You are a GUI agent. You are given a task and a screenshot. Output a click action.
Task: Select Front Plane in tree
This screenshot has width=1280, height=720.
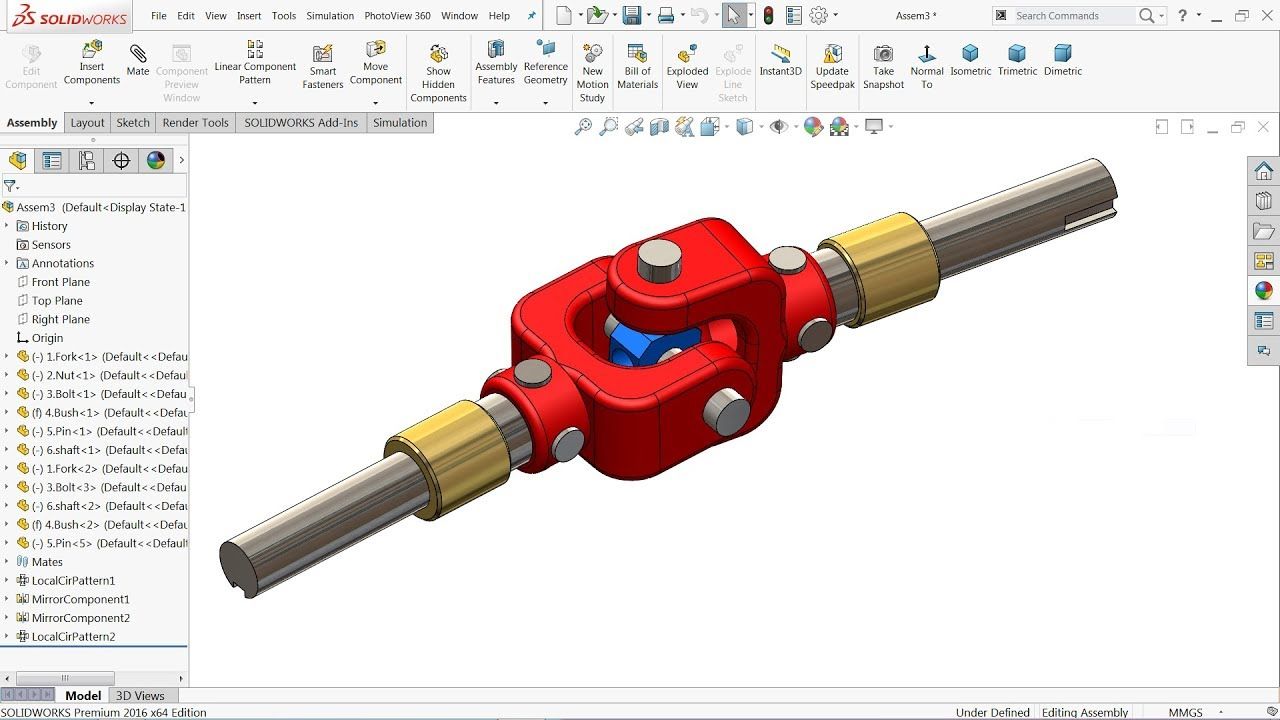(60, 282)
